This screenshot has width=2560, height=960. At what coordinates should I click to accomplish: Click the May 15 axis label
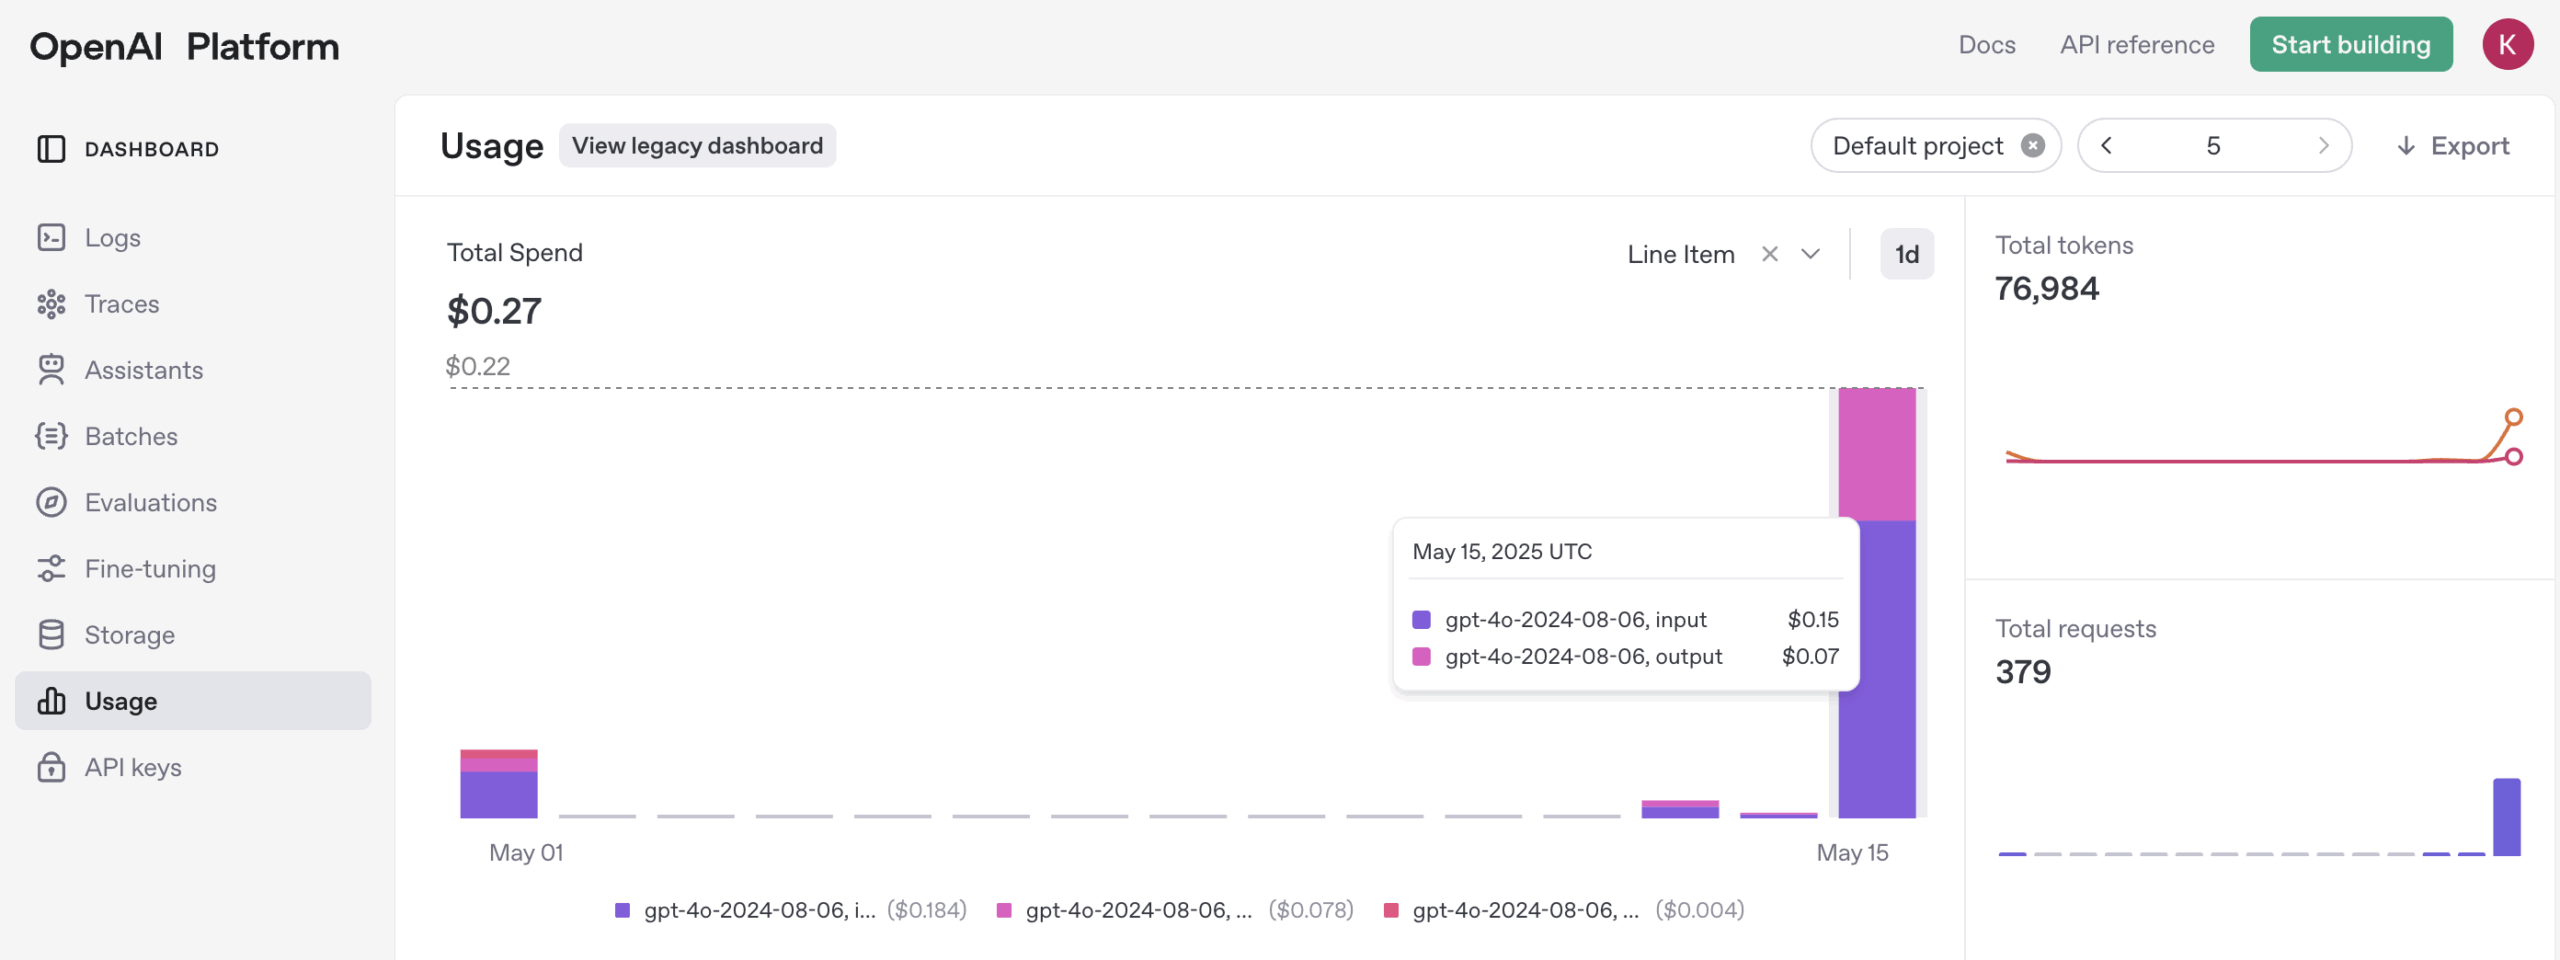coord(1852,852)
